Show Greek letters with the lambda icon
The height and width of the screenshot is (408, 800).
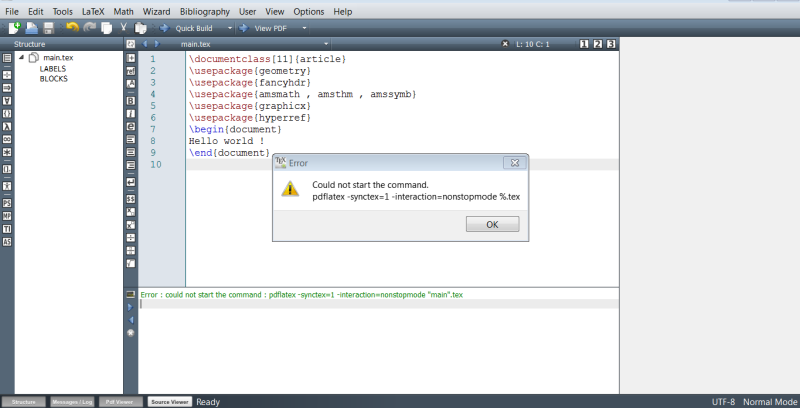tap(7, 126)
